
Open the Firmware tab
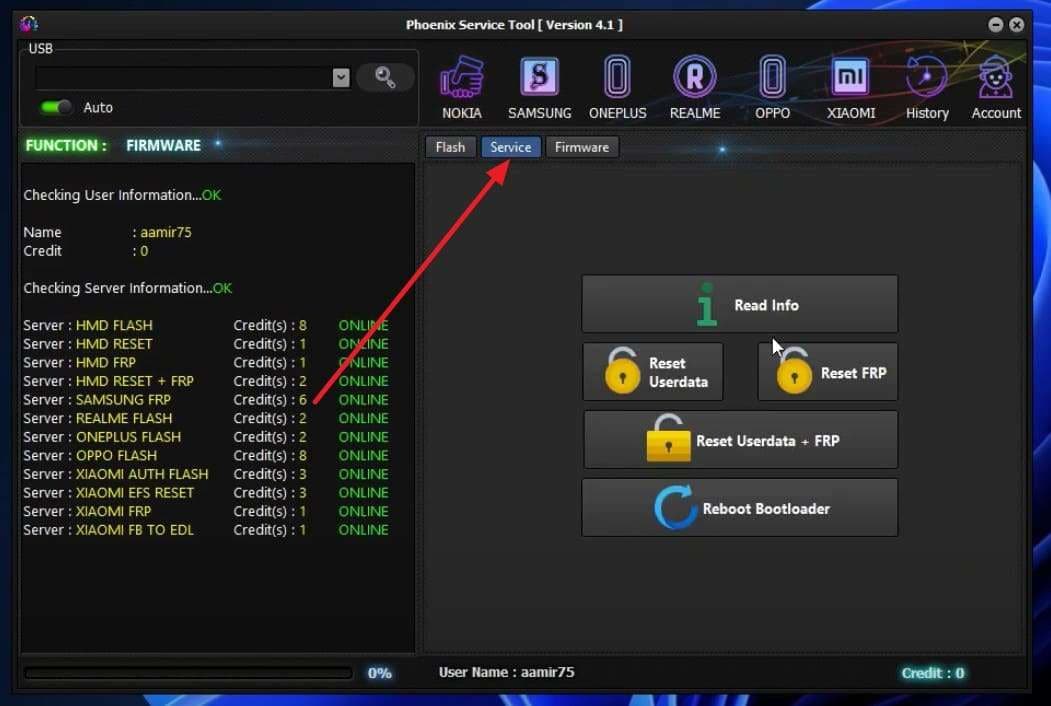pyautogui.click(x=582, y=147)
